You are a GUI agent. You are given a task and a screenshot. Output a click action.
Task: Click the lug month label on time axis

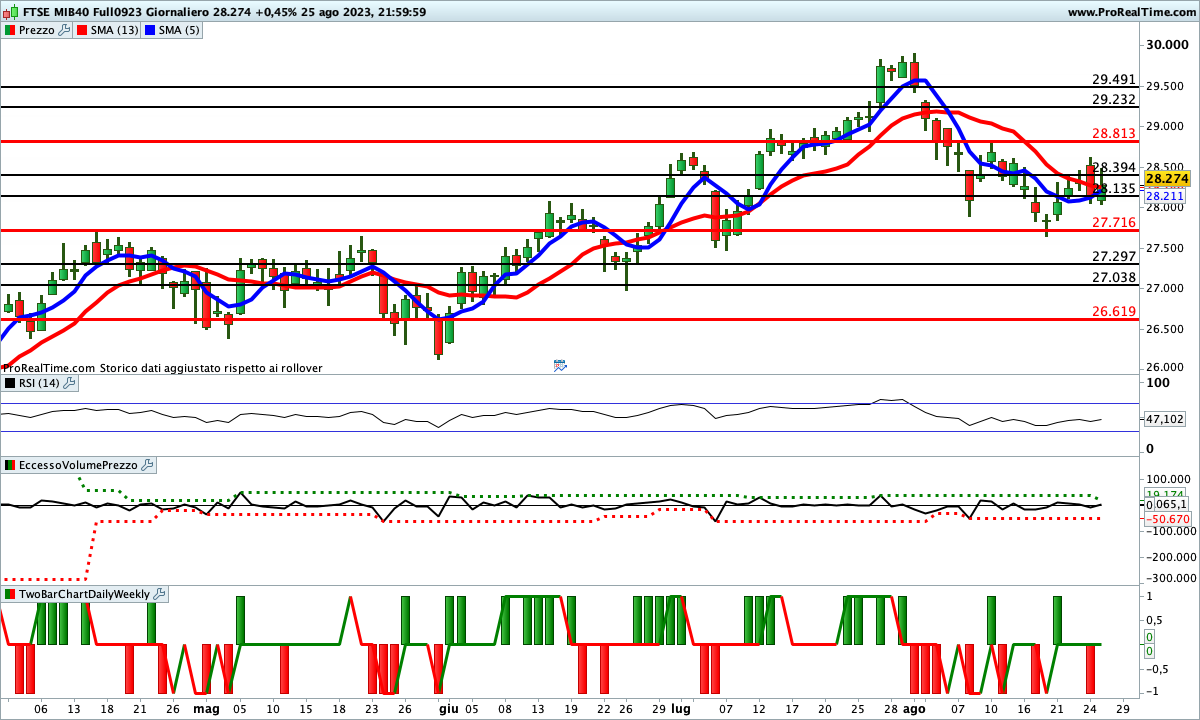[x=680, y=708]
